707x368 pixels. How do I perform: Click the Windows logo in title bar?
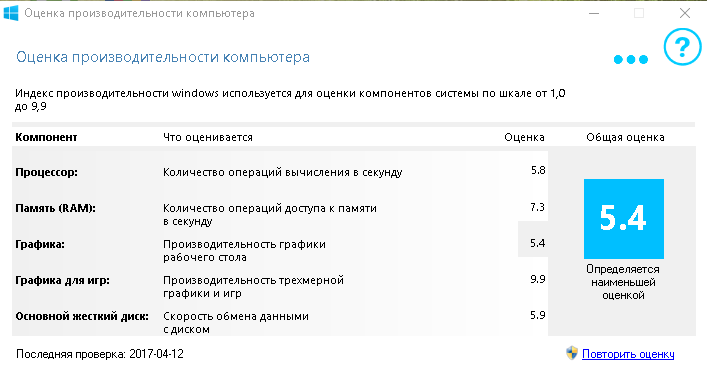(x=11, y=13)
